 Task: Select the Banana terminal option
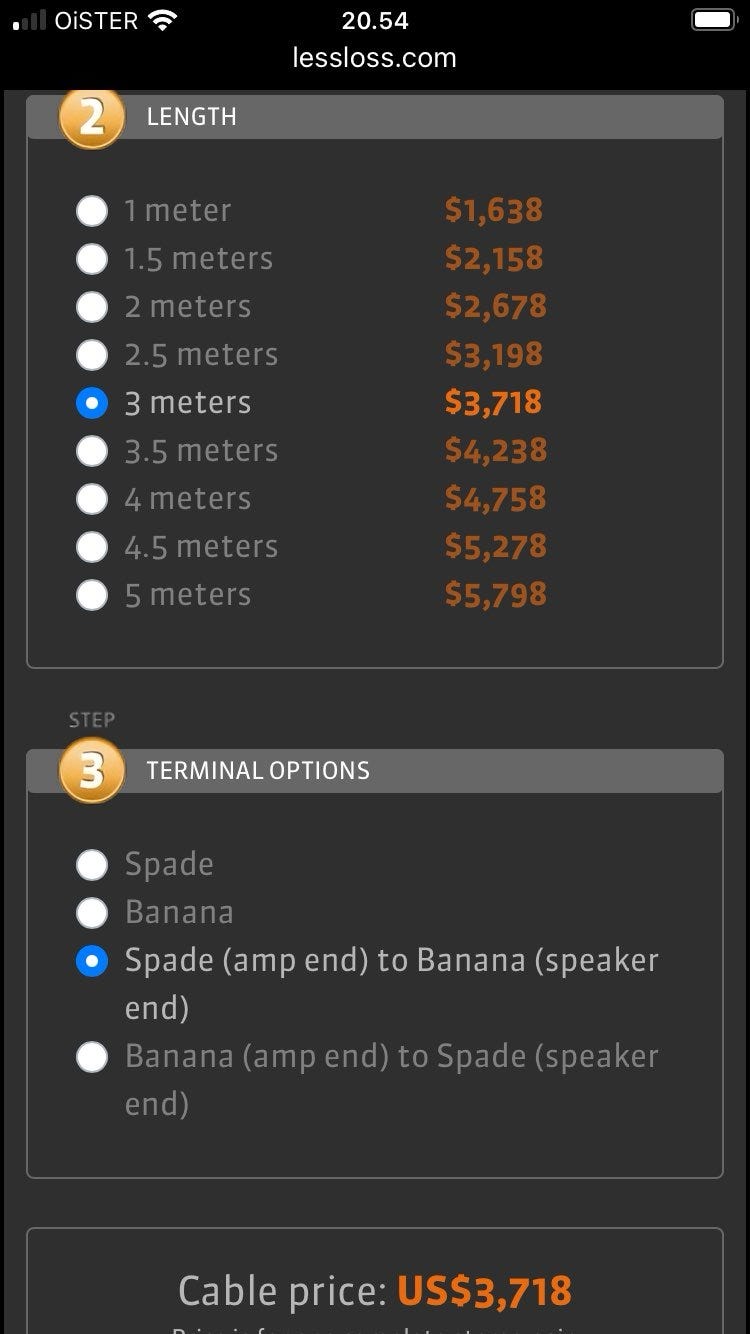click(92, 913)
